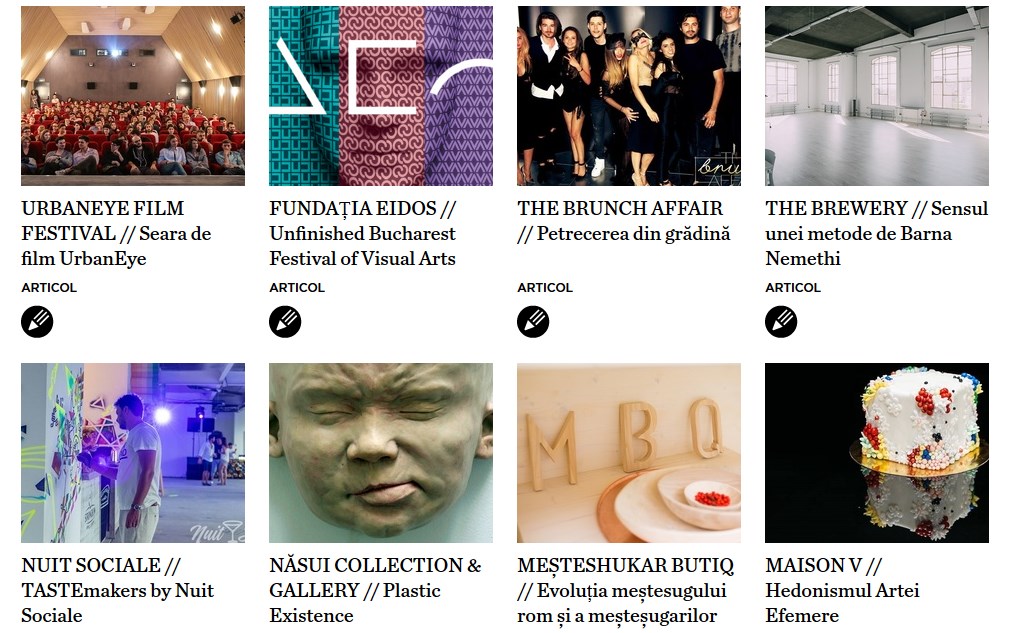Click pencil icon under Fundația Eidos article

click(x=285, y=322)
